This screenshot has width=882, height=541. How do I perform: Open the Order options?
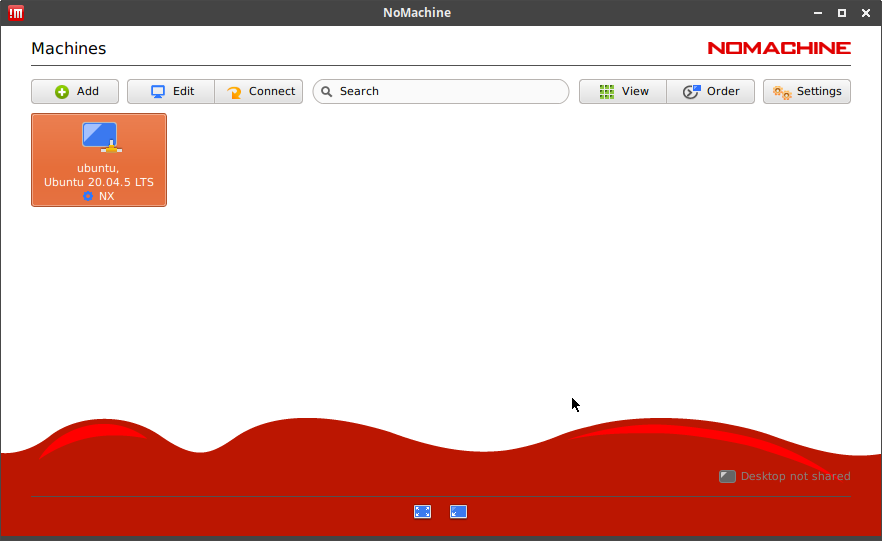[710, 92]
